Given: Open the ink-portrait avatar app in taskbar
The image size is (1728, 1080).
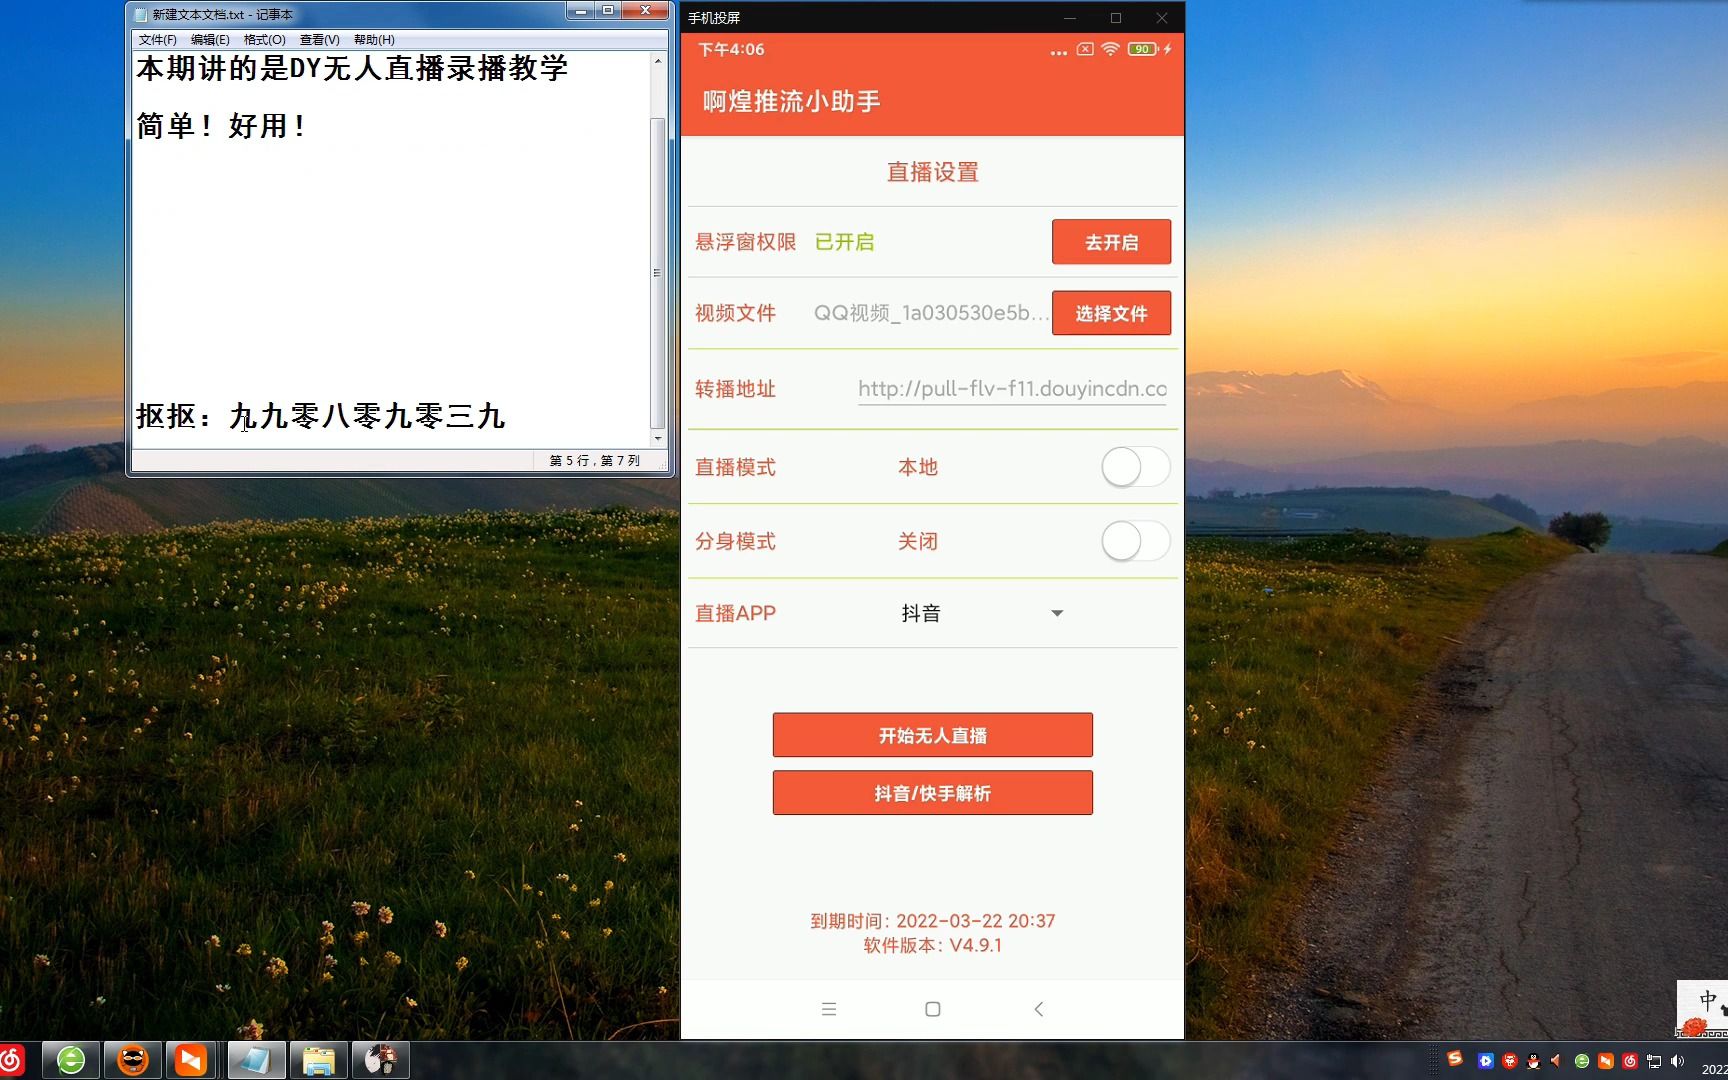Looking at the screenshot, I should [380, 1060].
